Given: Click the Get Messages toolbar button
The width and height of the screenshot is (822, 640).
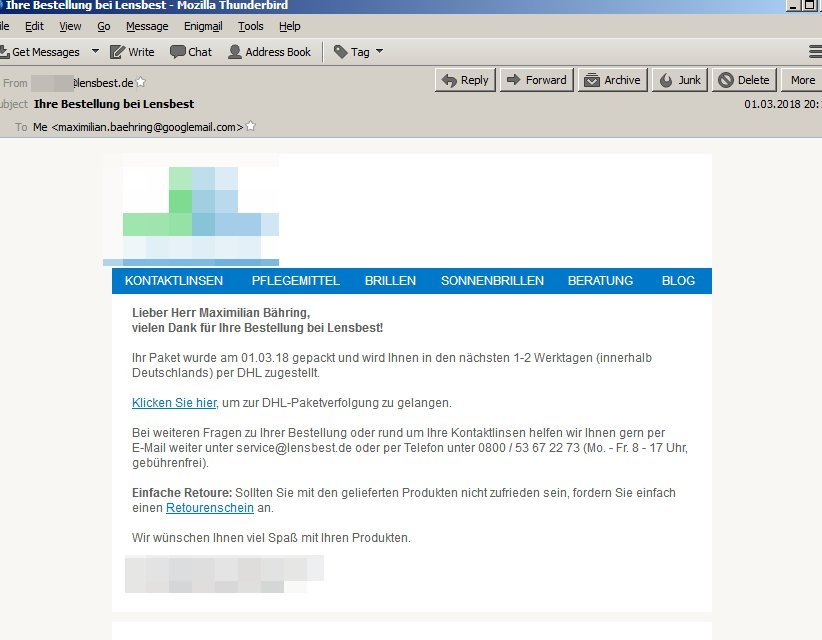Looking at the screenshot, I should tap(40, 52).
